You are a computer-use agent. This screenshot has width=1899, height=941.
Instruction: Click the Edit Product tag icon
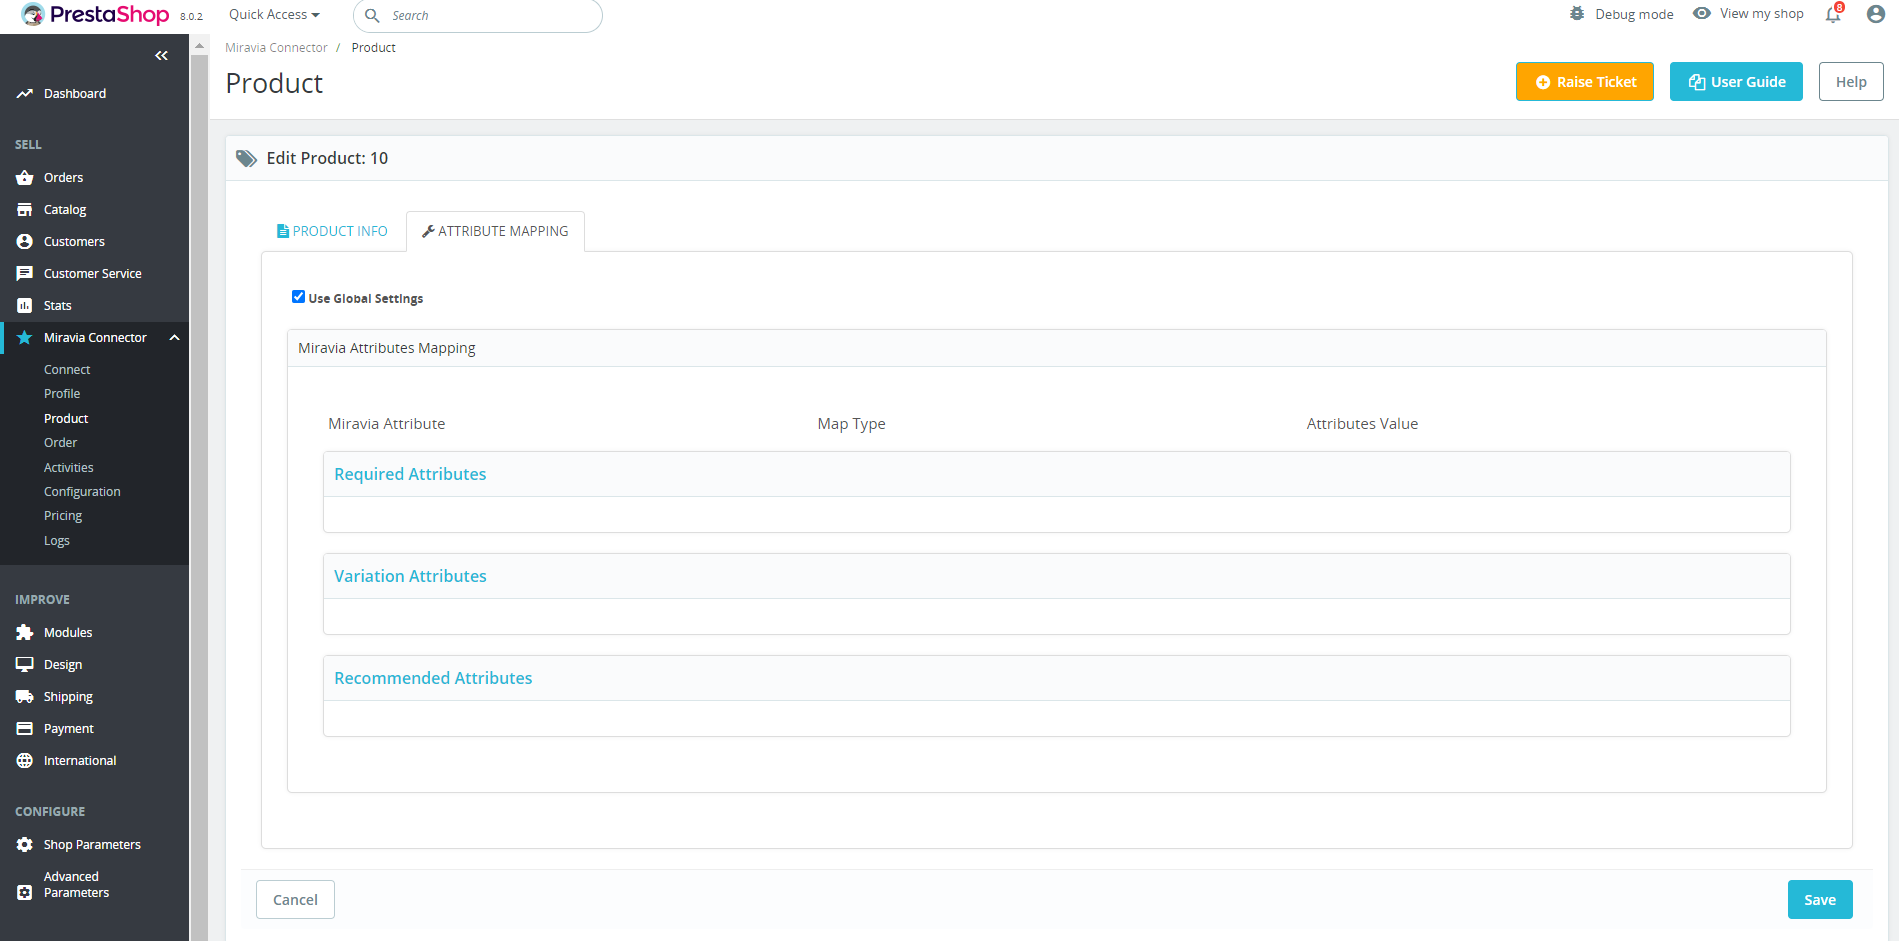tap(246, 159)
